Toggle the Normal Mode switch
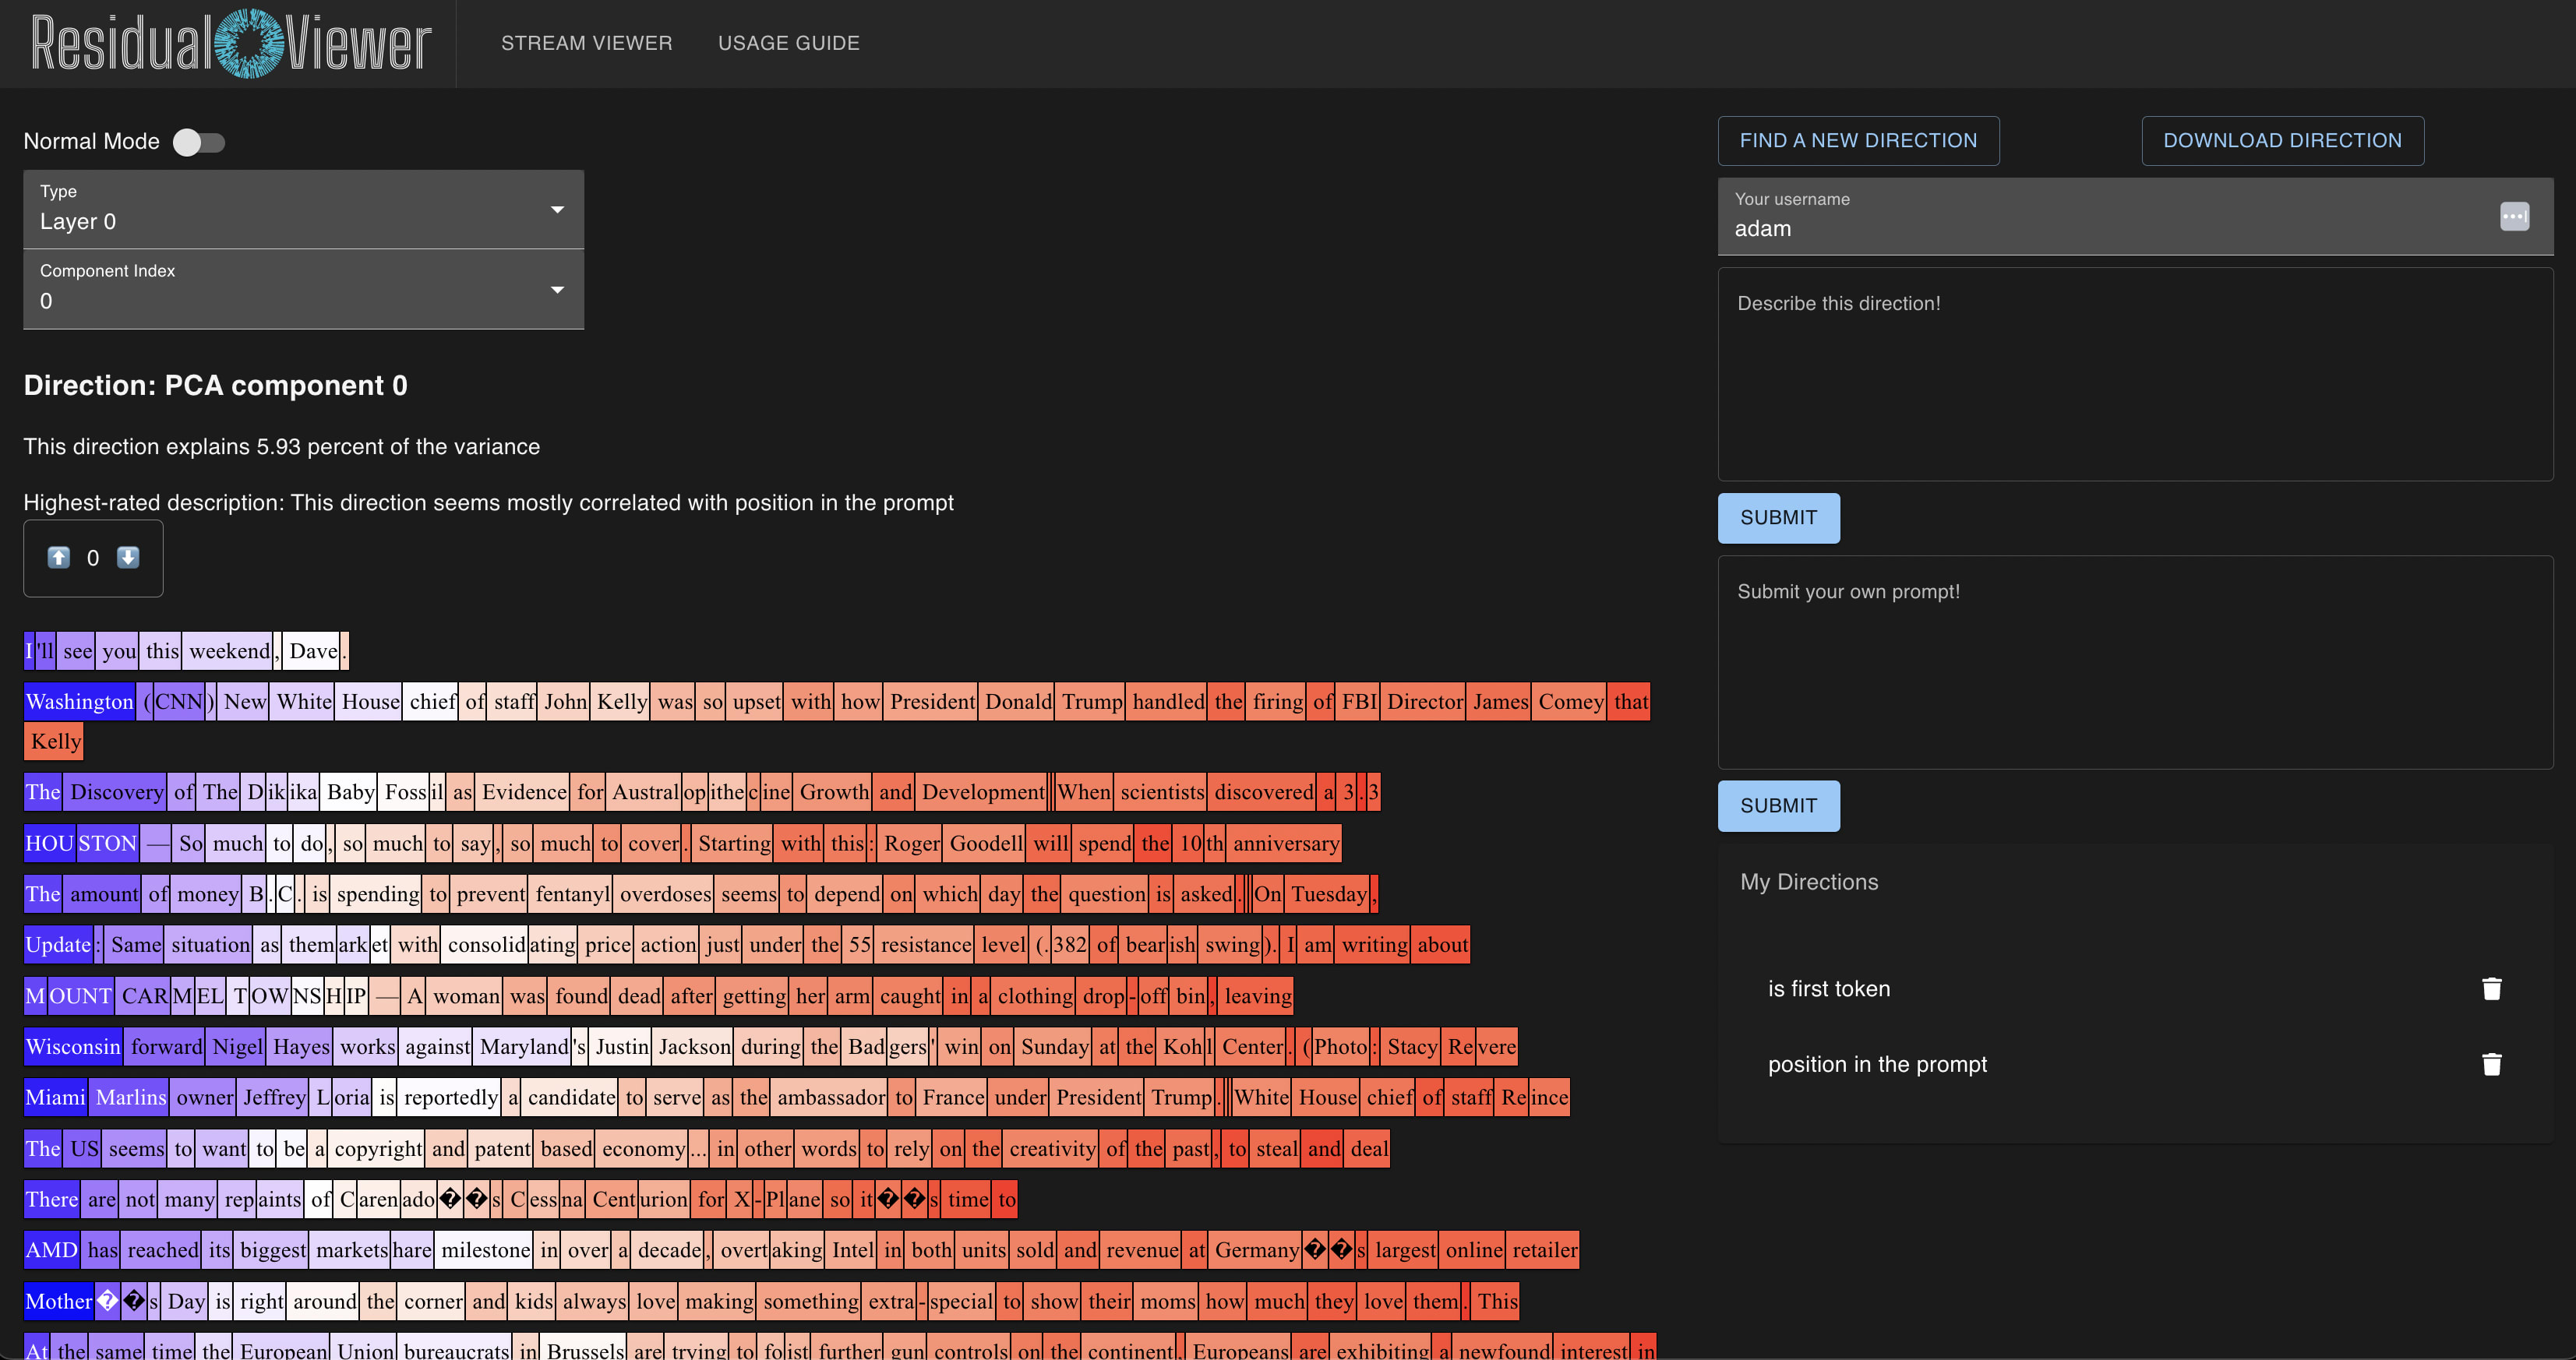 (x=199, y=142)
